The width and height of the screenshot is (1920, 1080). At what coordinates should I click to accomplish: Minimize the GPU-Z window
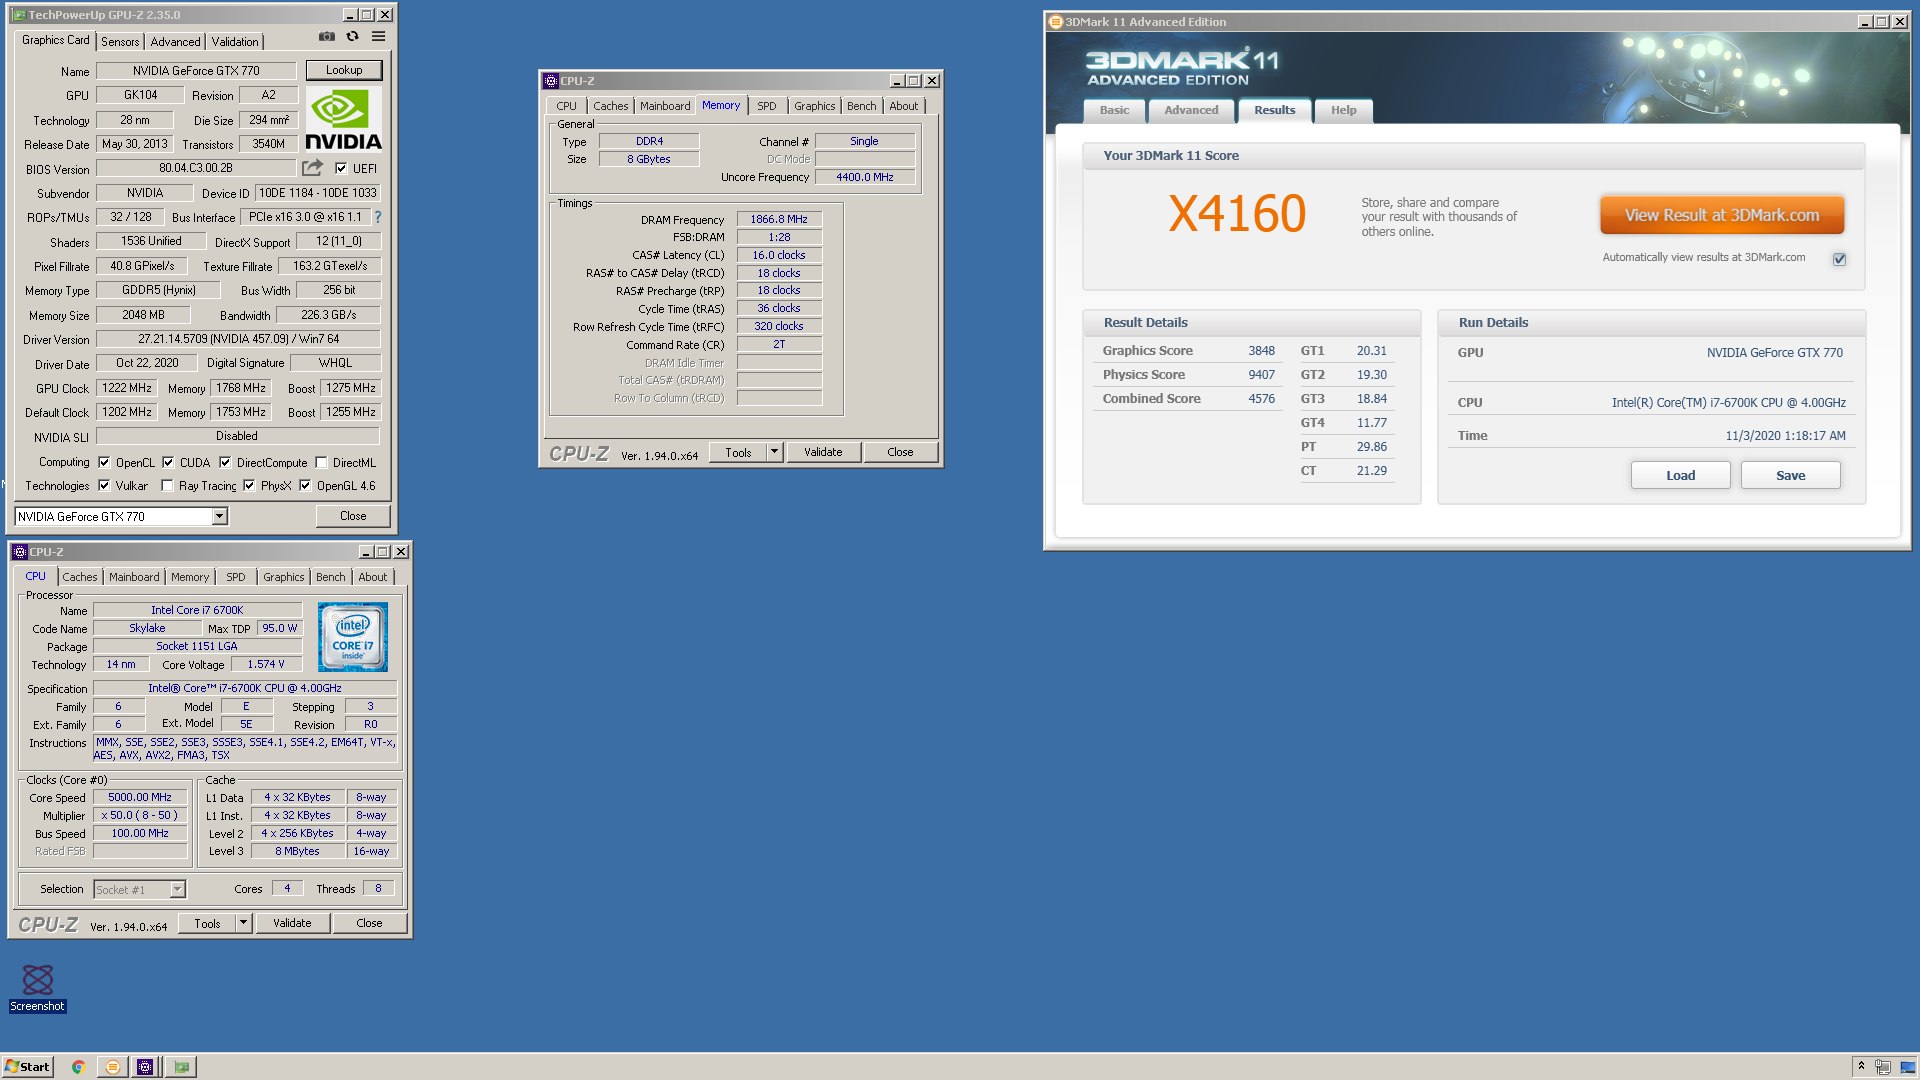[350, 15]
